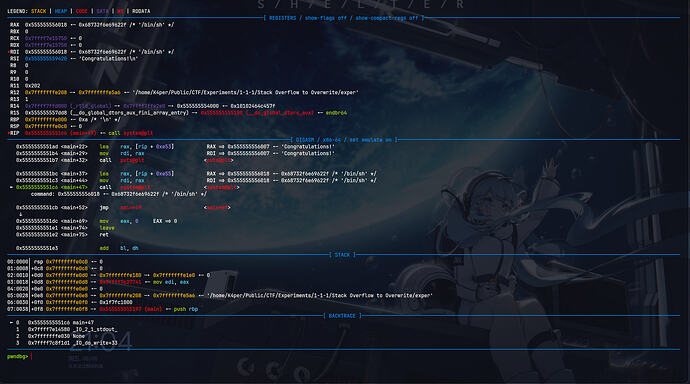Click stack row 07:0038 push rbp
690x384 pixels.
click(103, 309)
